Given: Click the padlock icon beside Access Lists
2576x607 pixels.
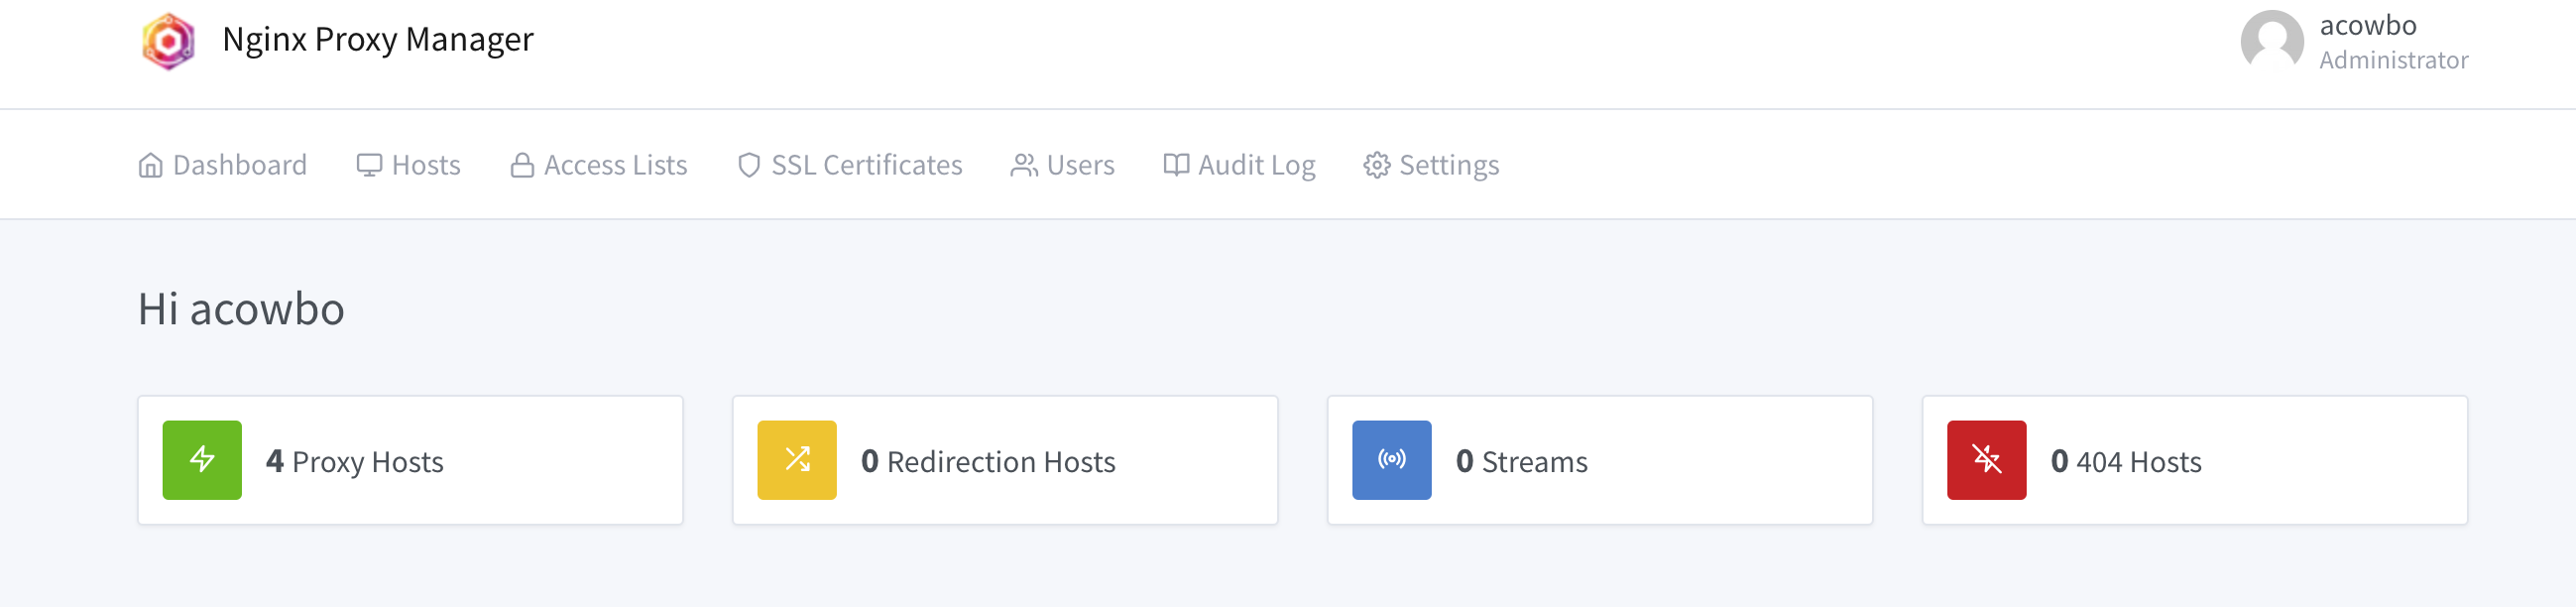Looking at the screenshot, I should click(x=522, y=165).
